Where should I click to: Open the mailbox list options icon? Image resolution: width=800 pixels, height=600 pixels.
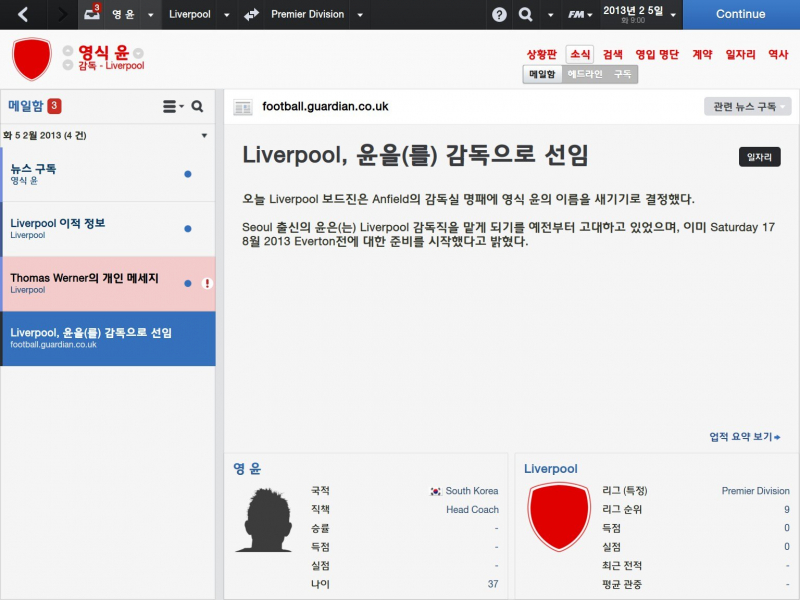pyautogui.click(x=172, y=106)
